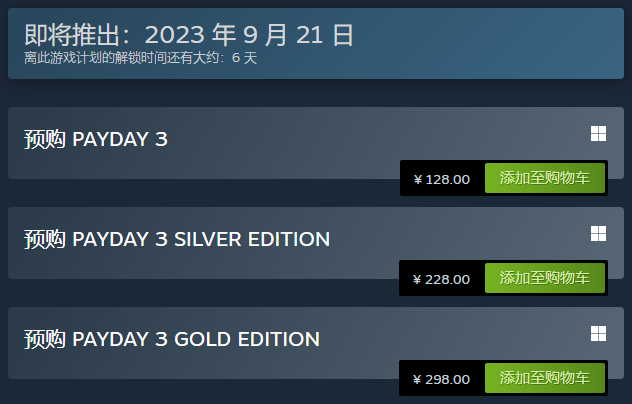Open the 预购 PAYDAY 3 title
Viewport: 632px width, 404px height.
pyautogui.click(x=96, y=139)
